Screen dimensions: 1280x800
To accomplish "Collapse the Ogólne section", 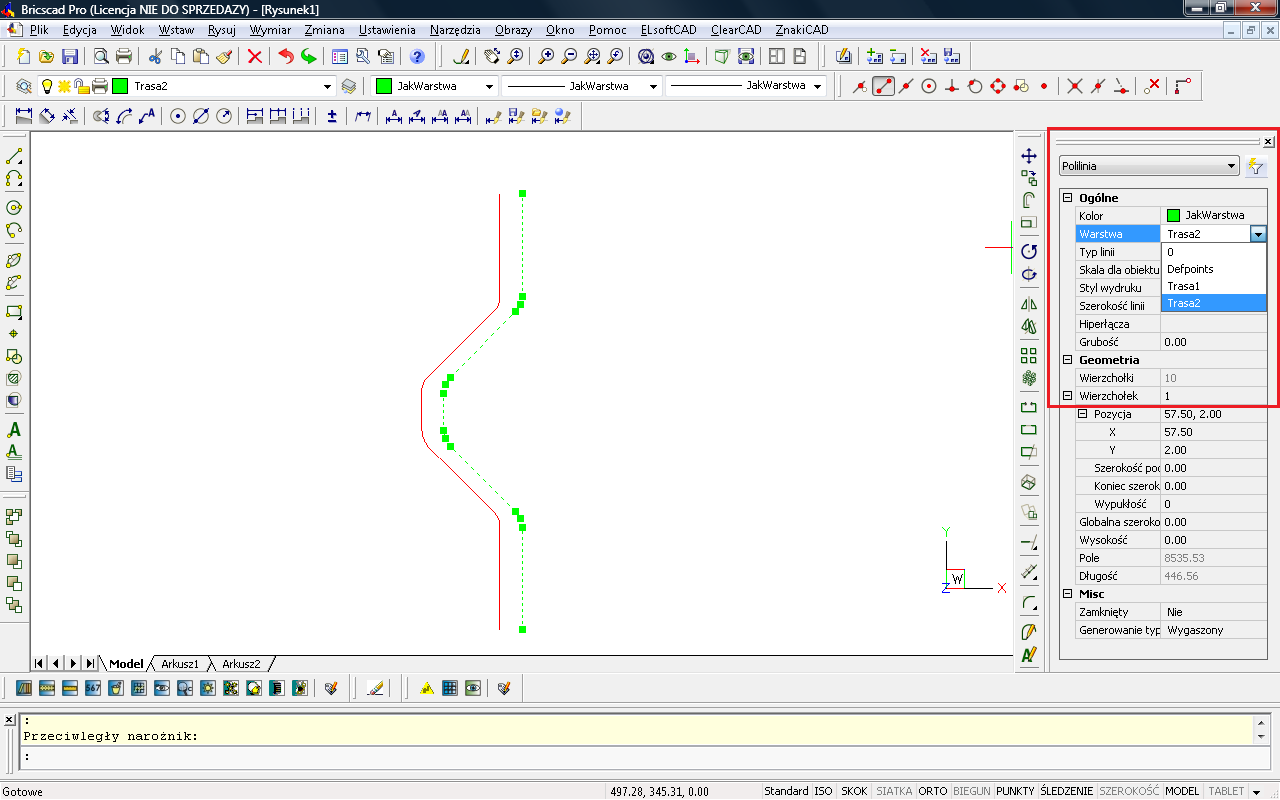I will (x=1067, y=198).
